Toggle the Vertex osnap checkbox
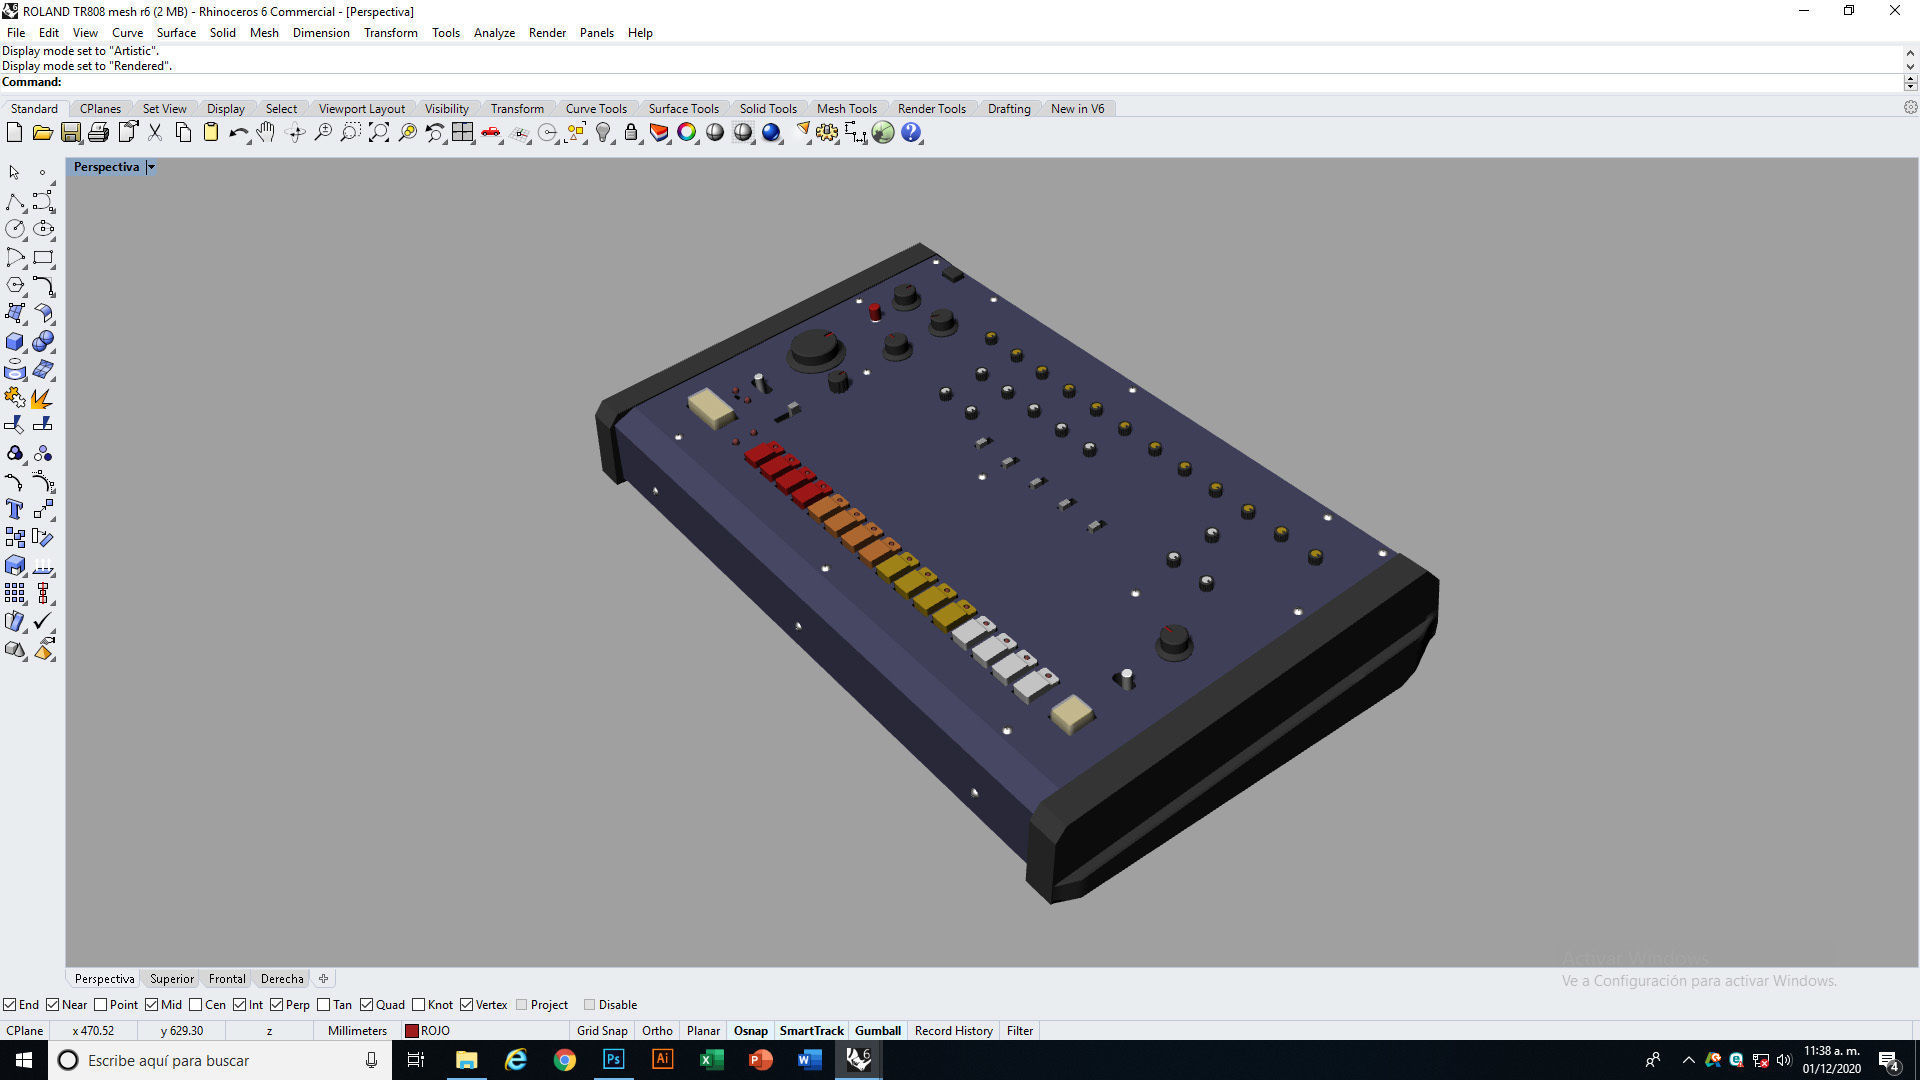Viewport: 1920px width, 1080px height. [466, 1004]
